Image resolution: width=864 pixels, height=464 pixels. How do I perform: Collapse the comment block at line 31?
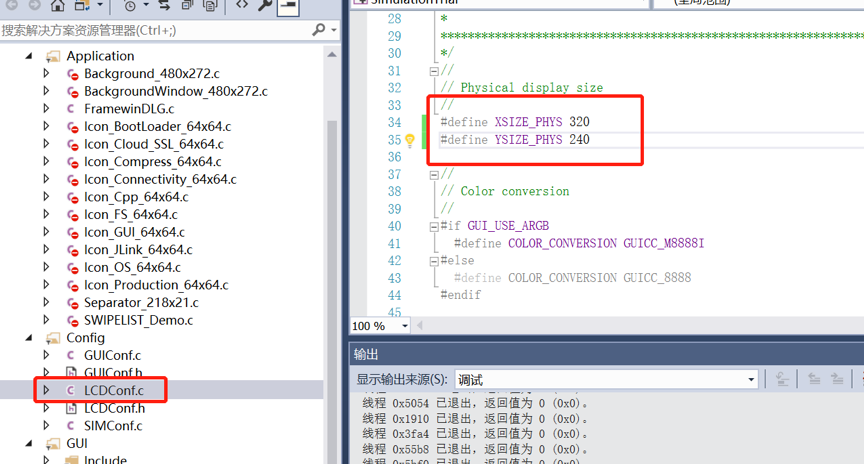point(434,71)
